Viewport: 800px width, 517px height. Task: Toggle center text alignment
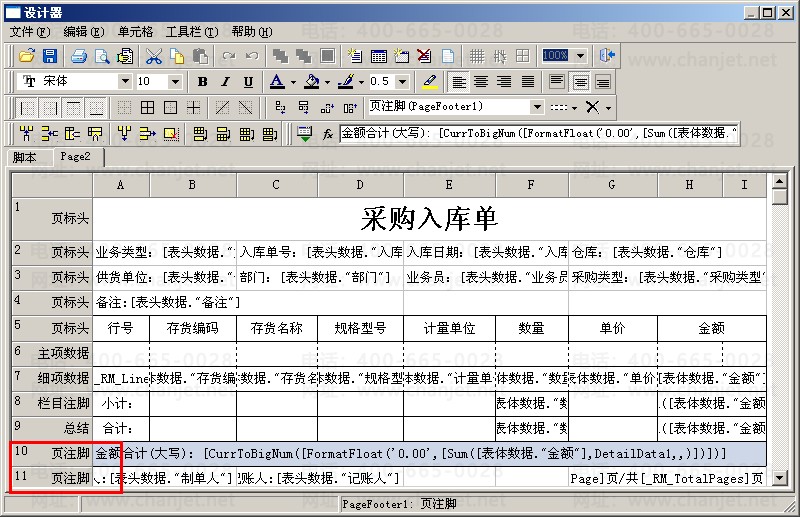click(x=481, y=81)
